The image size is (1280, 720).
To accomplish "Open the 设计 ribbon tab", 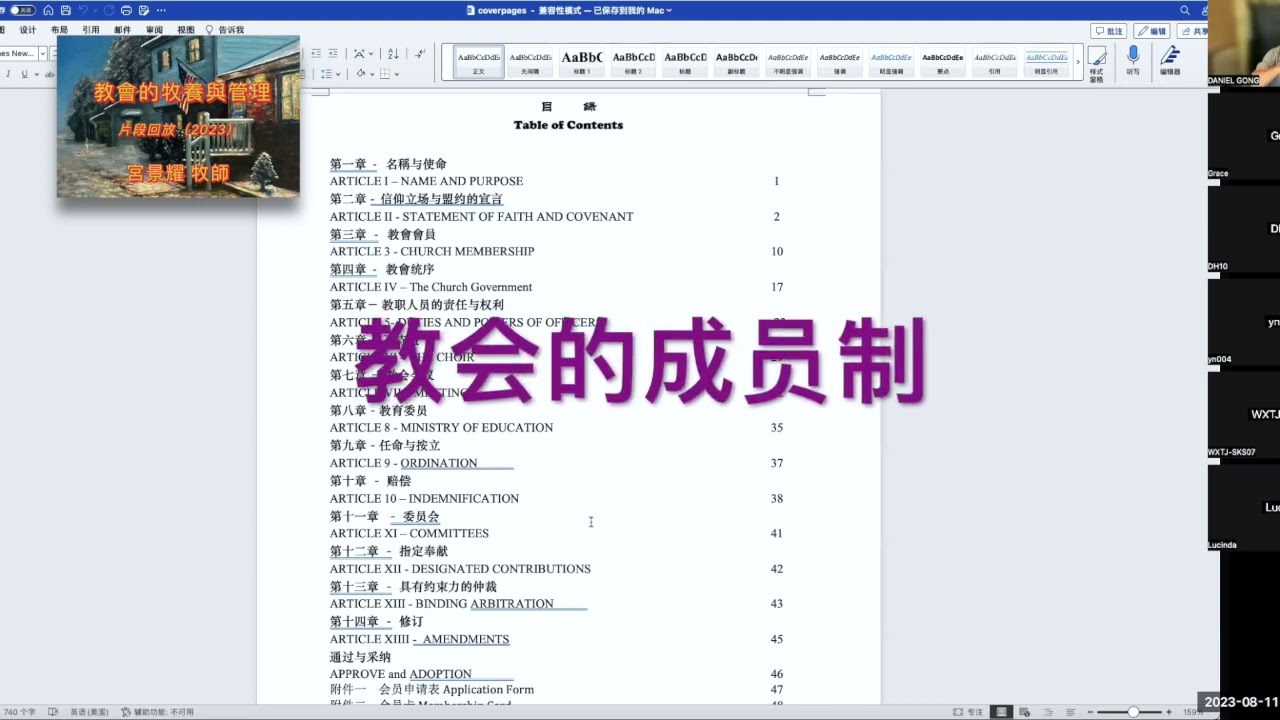I will click(x=28, y=30).
